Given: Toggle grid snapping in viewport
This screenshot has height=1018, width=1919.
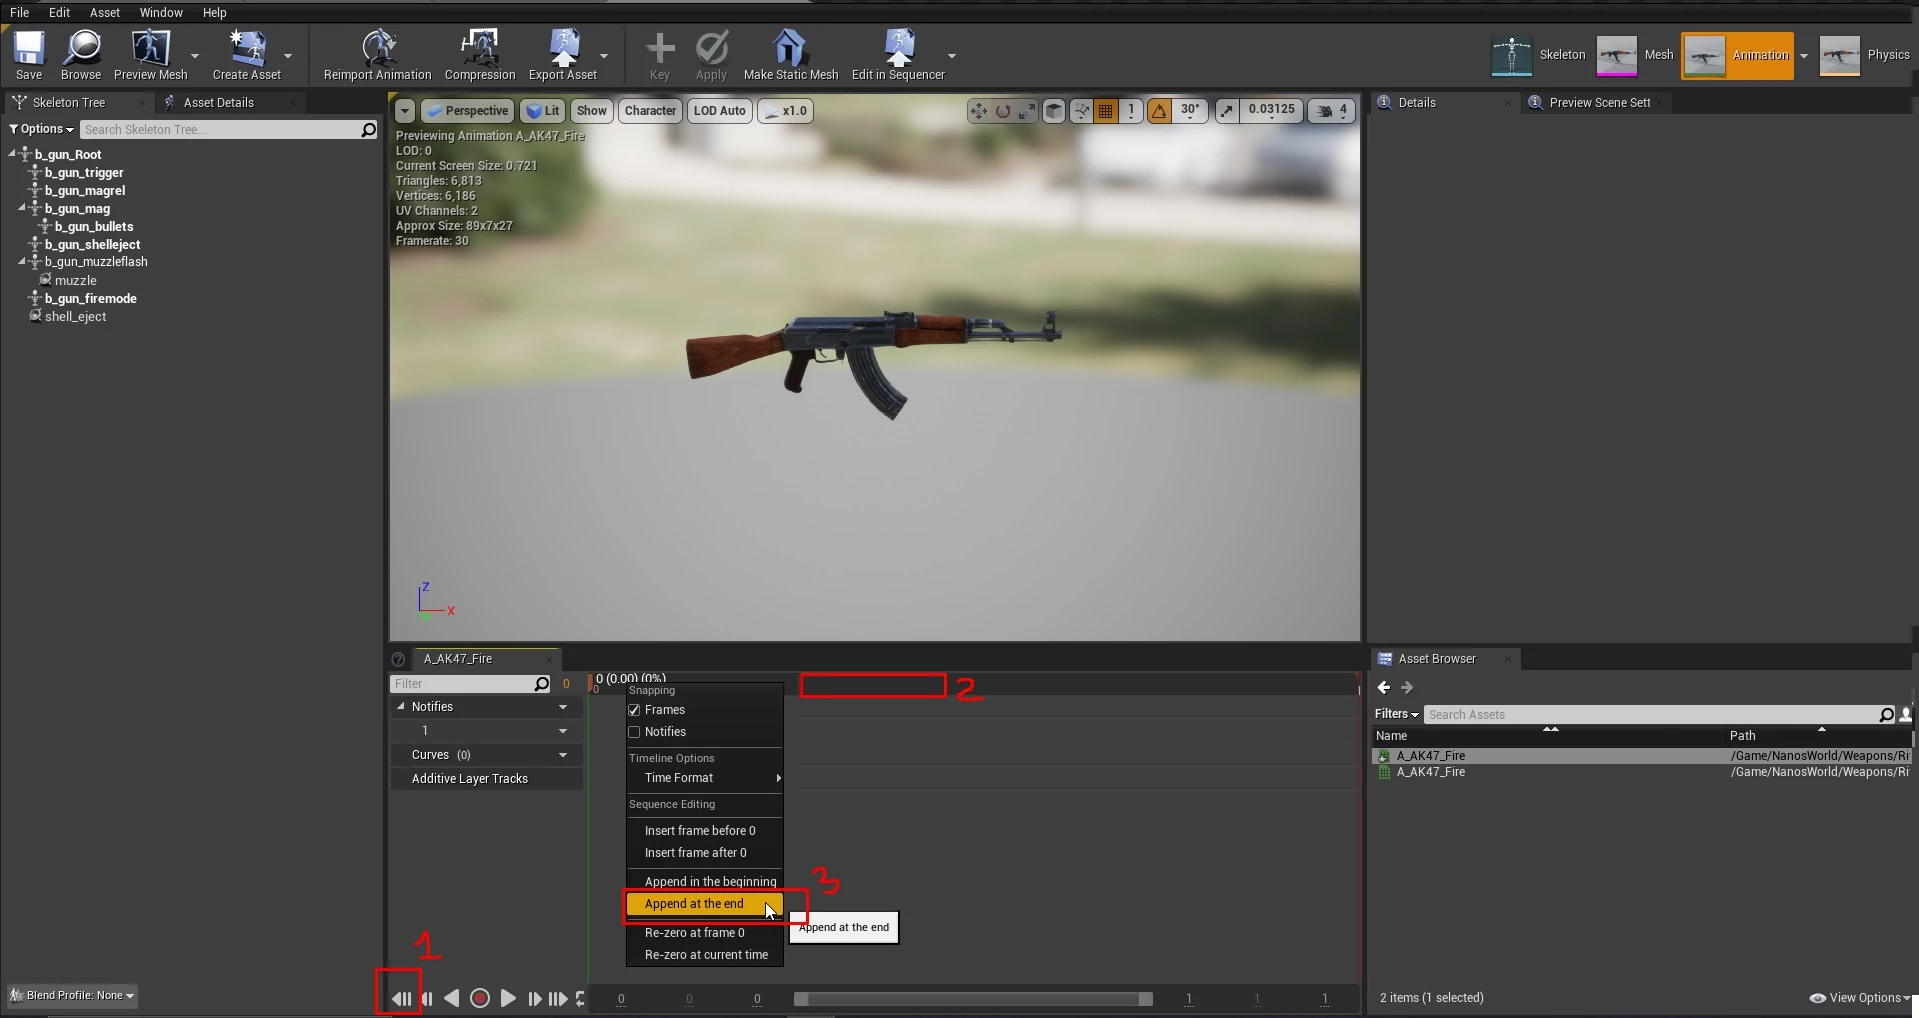Looking at the screenshot, I should click(1106, 111).
